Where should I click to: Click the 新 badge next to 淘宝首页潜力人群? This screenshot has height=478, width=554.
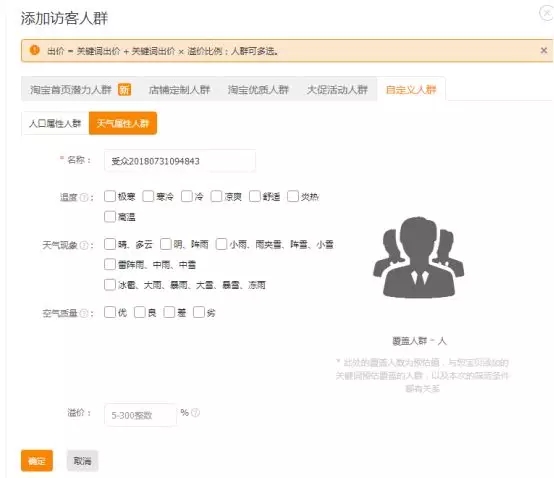coord(124,89)
